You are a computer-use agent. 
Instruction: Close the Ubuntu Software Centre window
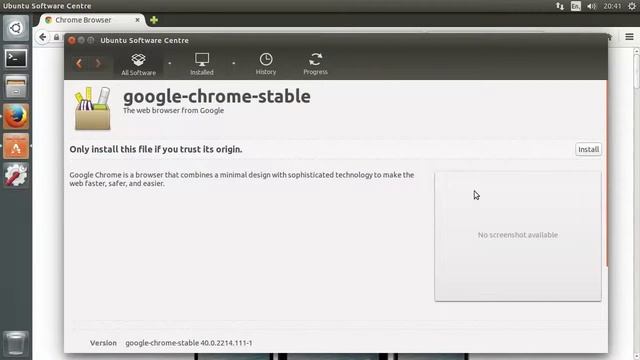click(72, 40)
